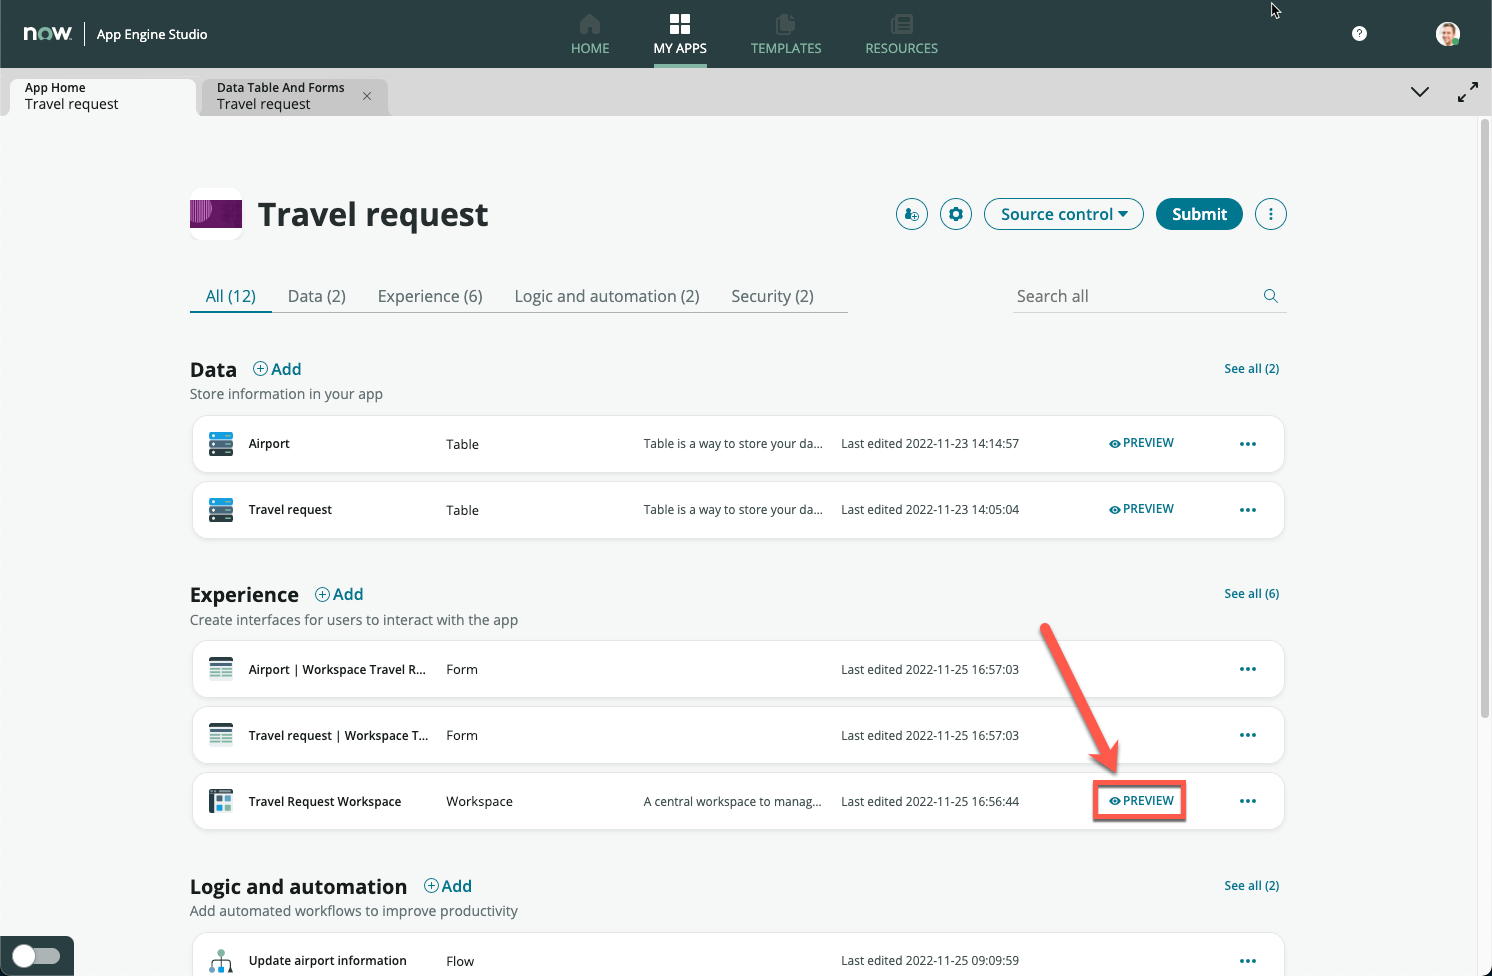Viewport: 1492px width, 976px height.
Task: Open app settings gear icon
Action: 956,214
